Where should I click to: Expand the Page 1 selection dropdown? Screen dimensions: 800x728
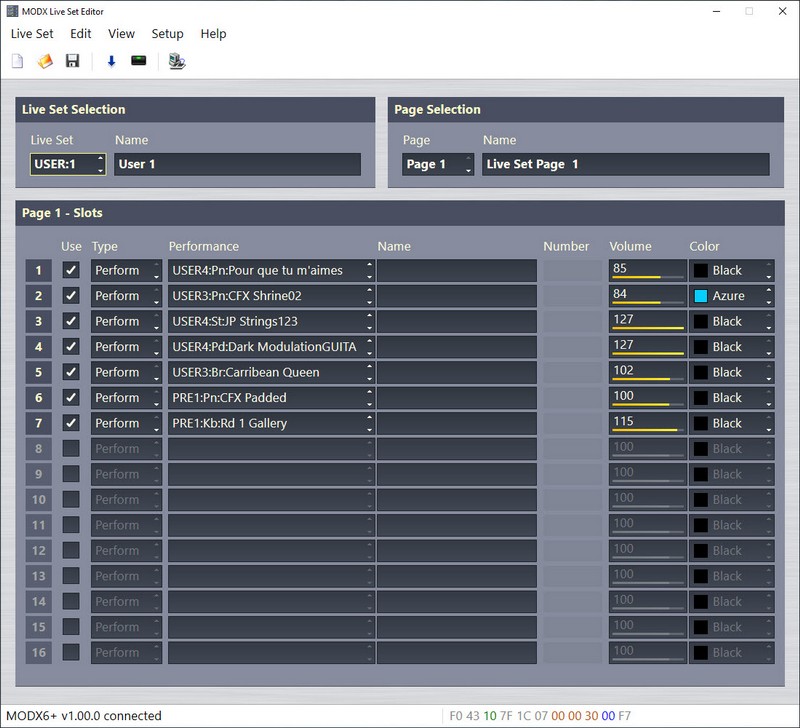tap(438, 164)
